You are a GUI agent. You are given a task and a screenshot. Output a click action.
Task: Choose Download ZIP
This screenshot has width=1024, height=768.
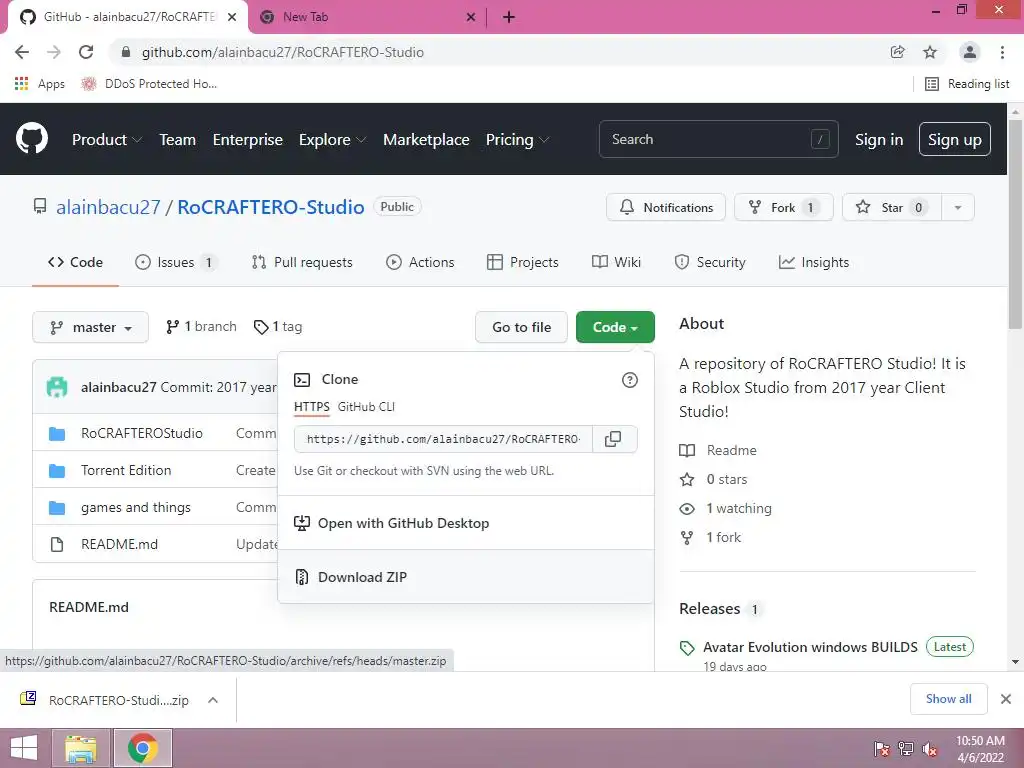(466, 577)
